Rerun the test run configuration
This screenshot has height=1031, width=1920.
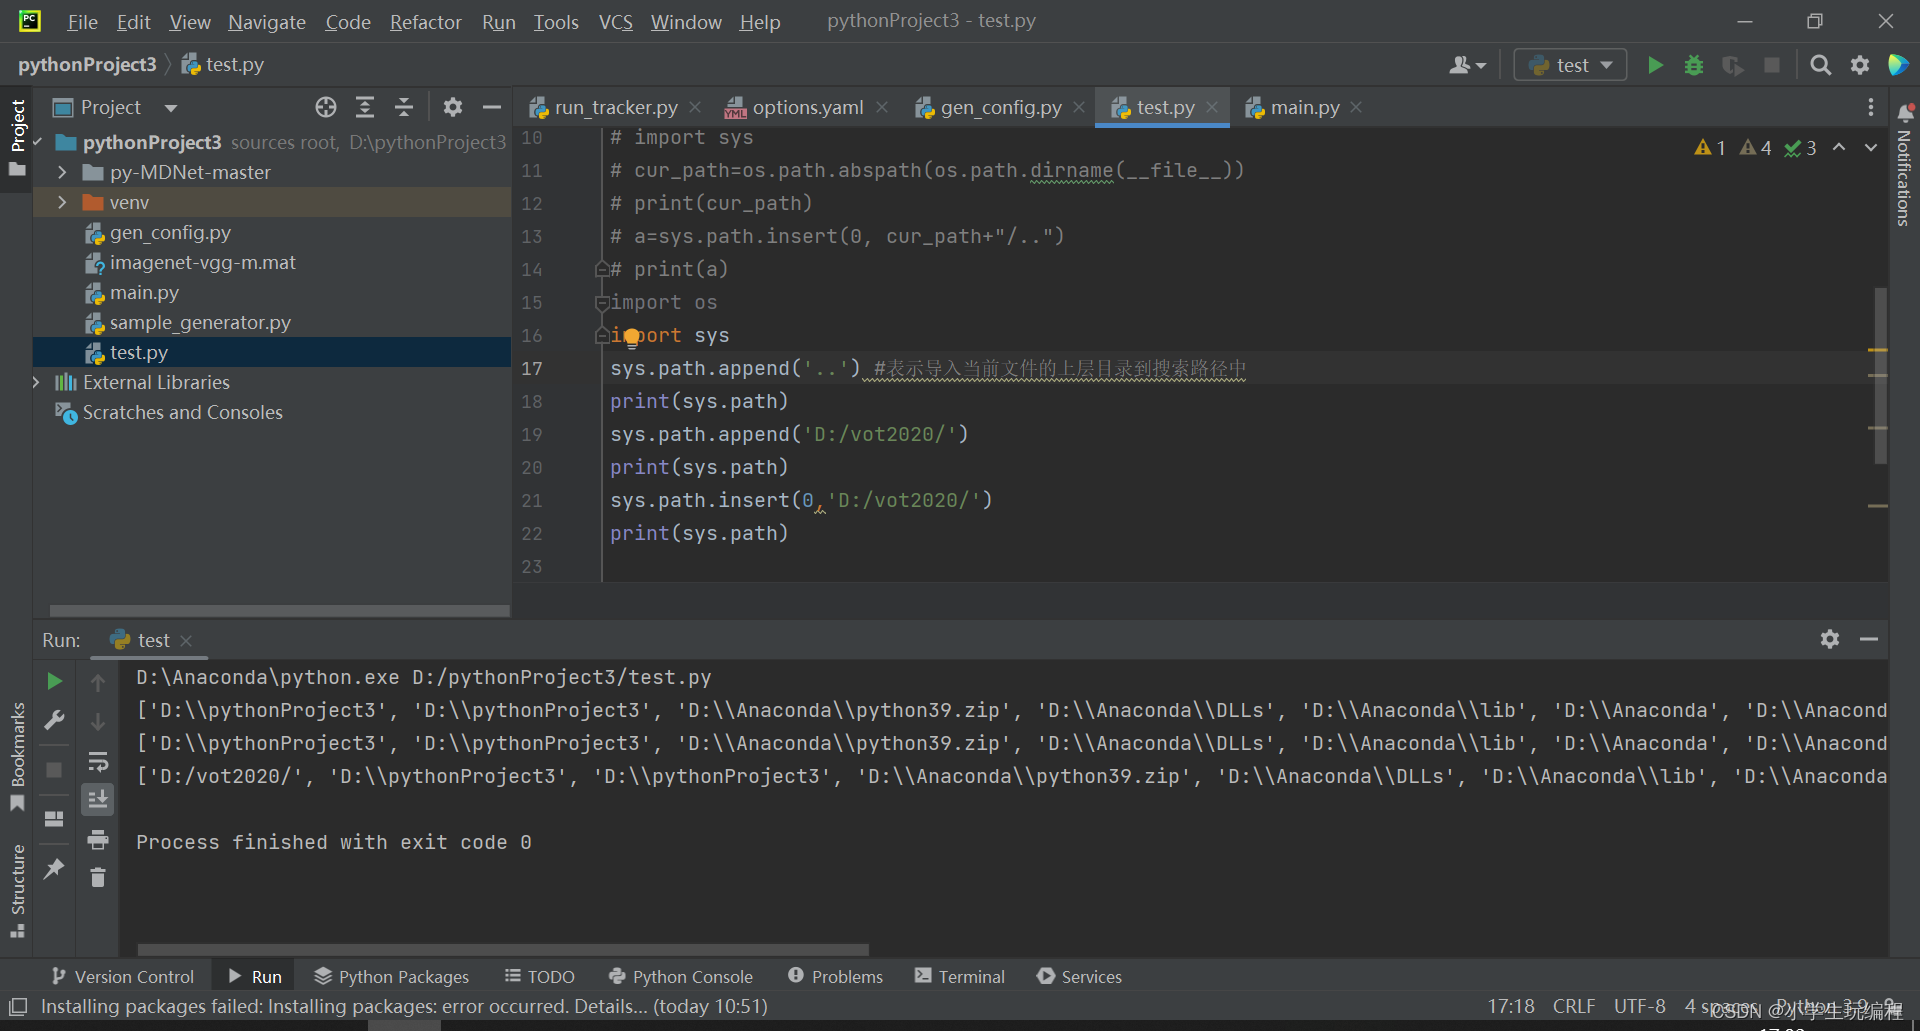[x=54, y=681]
